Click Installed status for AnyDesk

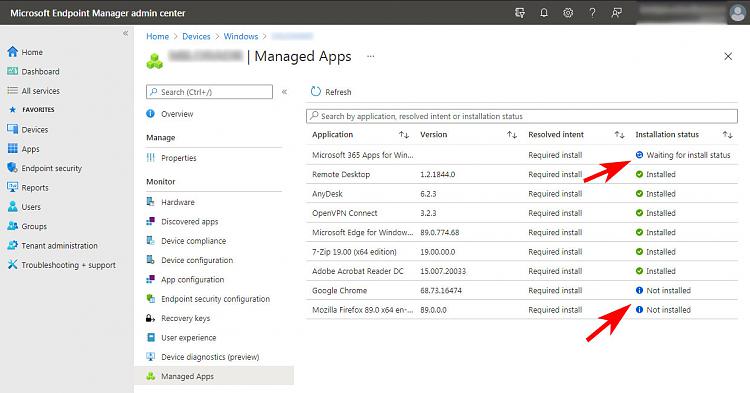pyautogui.click(x=661, y=194)
